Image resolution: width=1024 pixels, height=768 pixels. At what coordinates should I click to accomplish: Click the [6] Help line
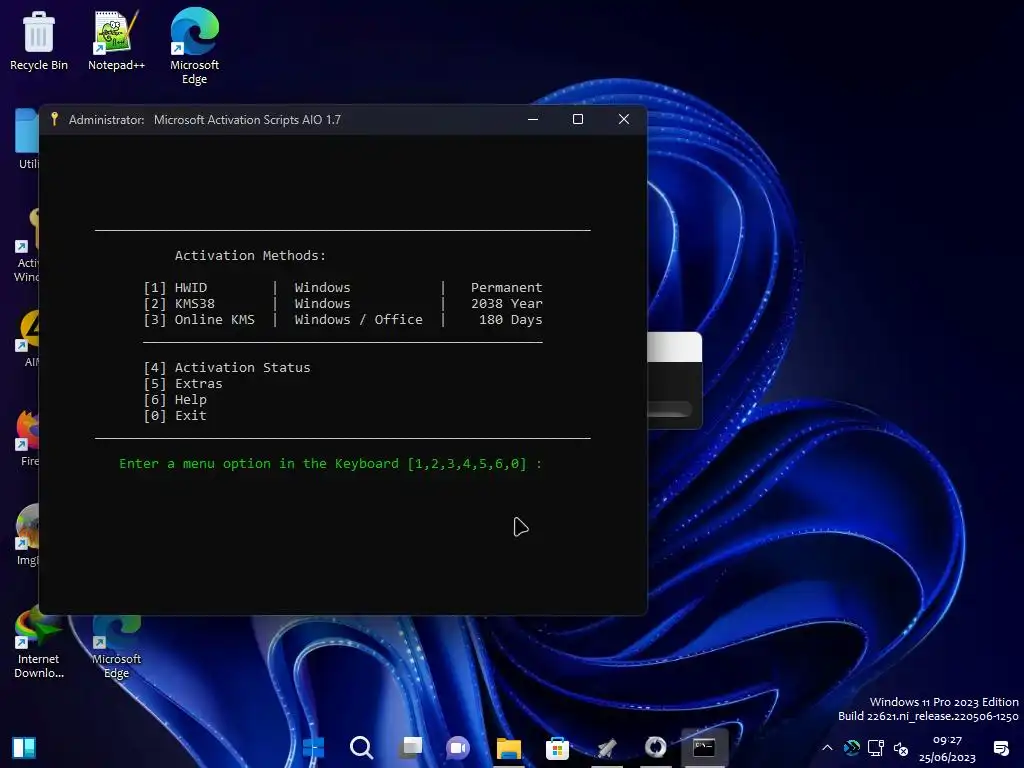point(175,400)
